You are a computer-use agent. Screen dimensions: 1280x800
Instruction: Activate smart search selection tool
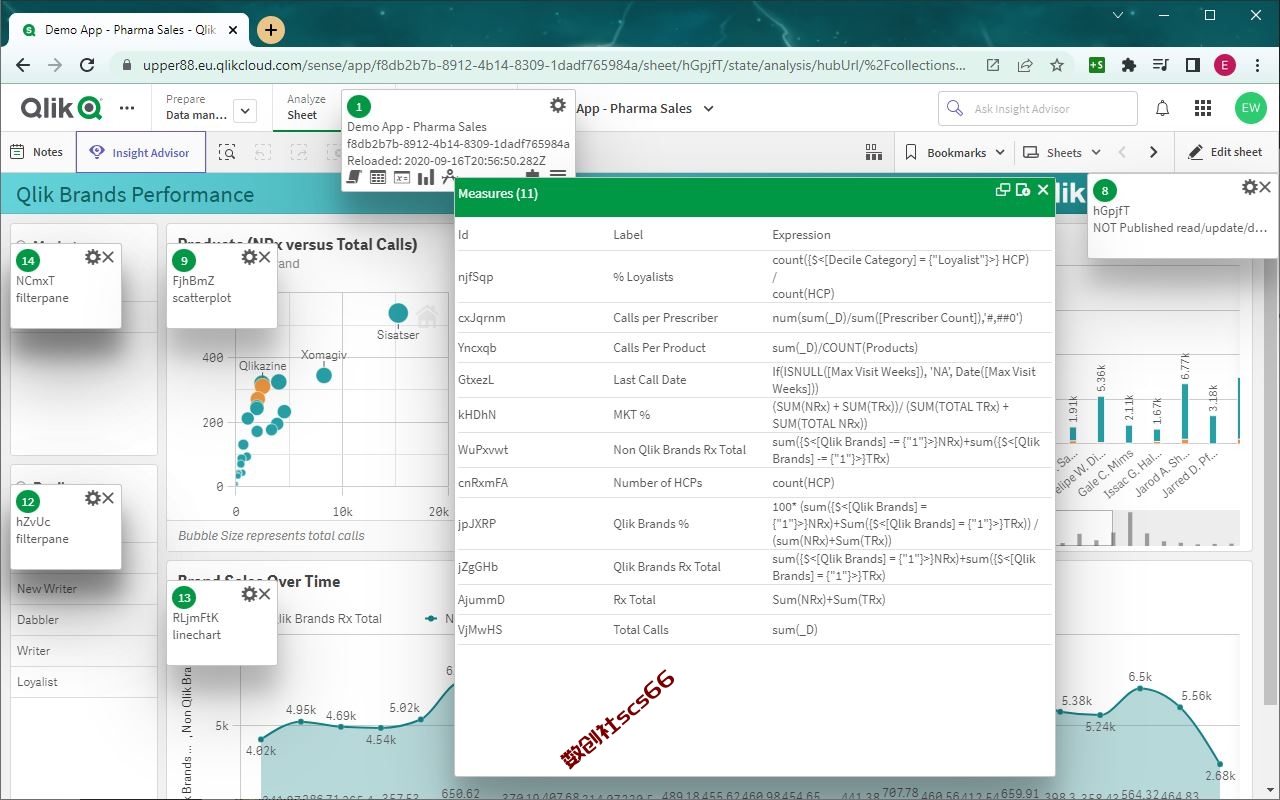tap(227, 153)
